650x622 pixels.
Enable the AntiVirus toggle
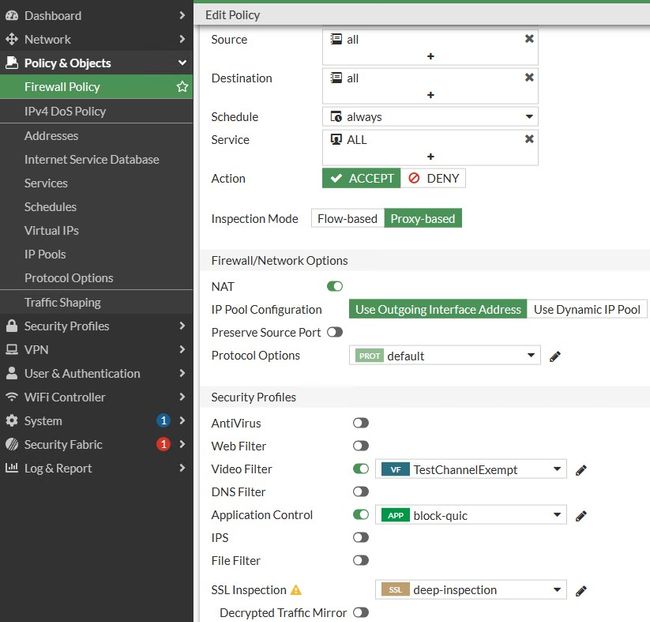(360, 423)
